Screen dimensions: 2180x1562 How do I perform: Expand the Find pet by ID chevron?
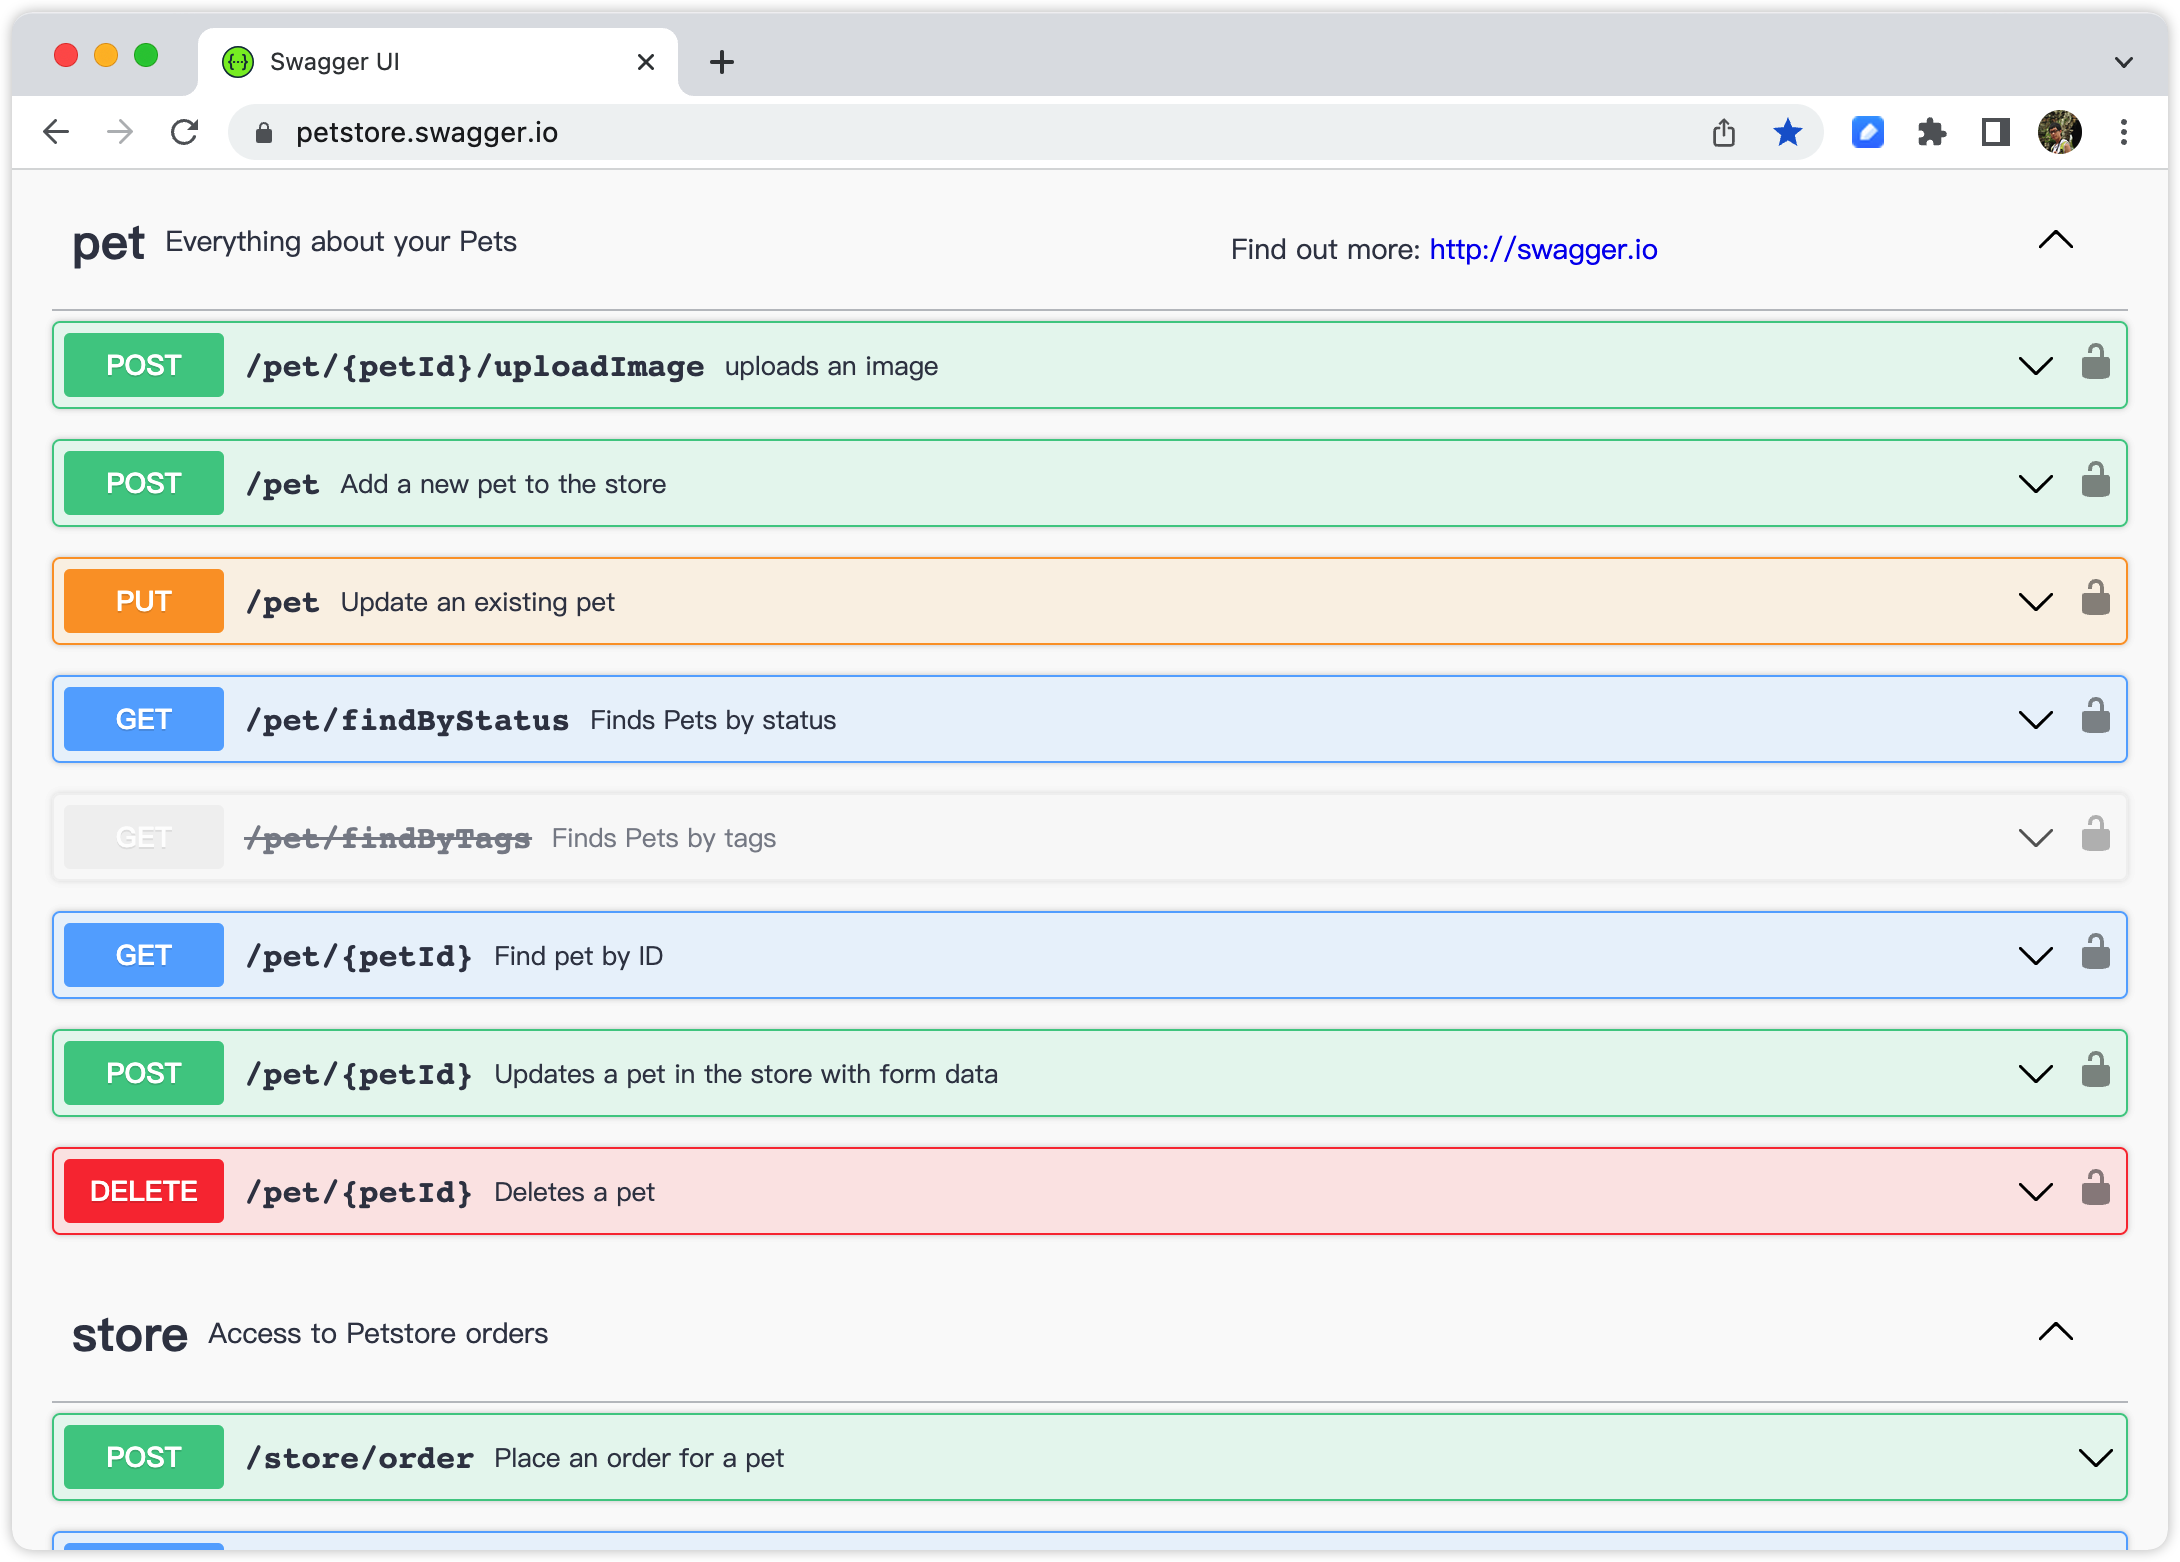pos(2035,956)
